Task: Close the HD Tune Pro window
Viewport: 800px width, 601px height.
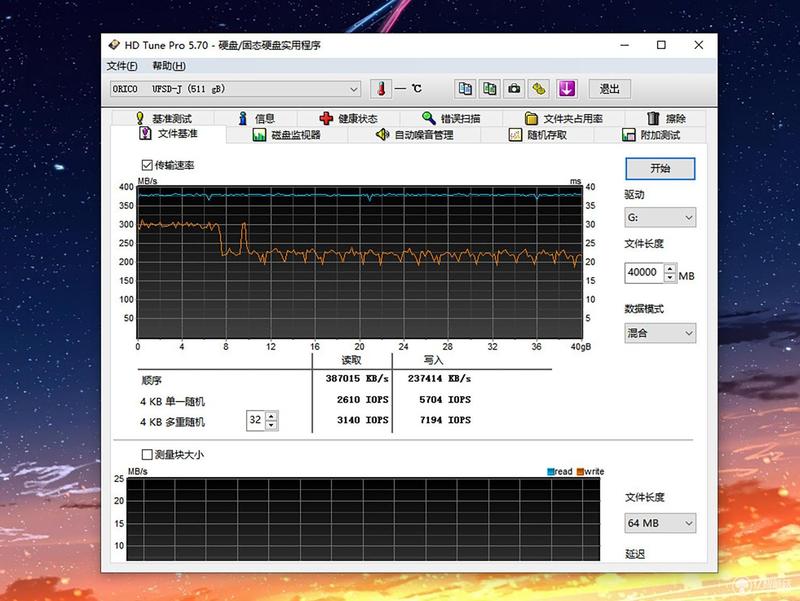Action: (x=698, y=45)
